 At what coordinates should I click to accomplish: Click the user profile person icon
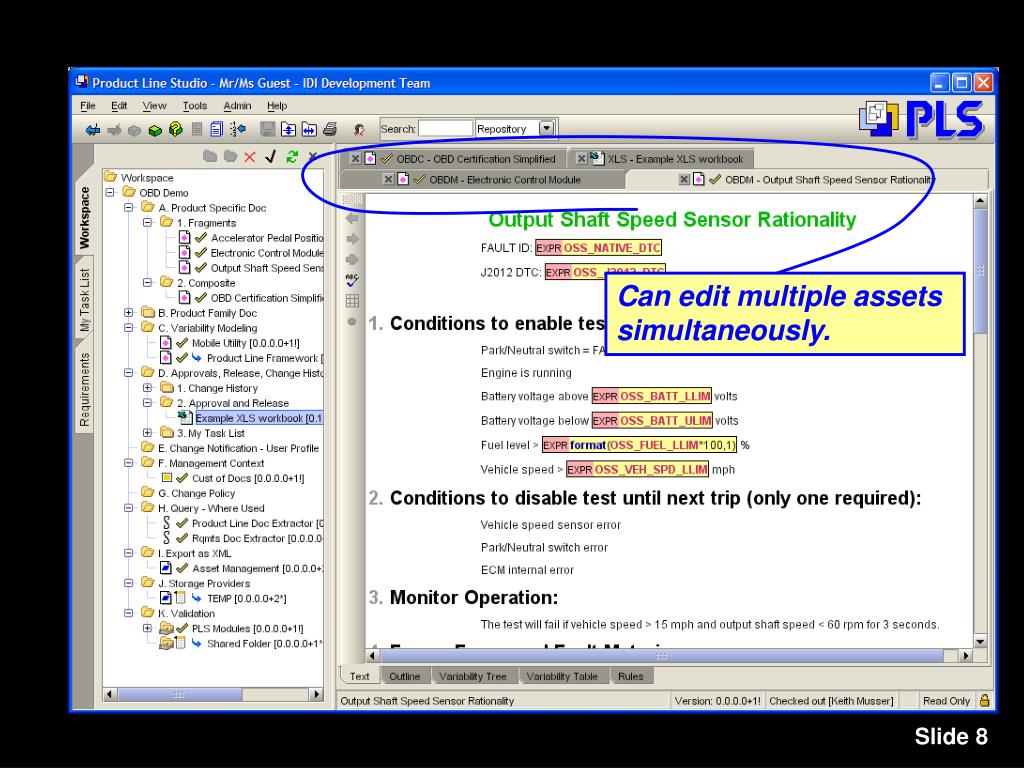[x=359, y=129]
